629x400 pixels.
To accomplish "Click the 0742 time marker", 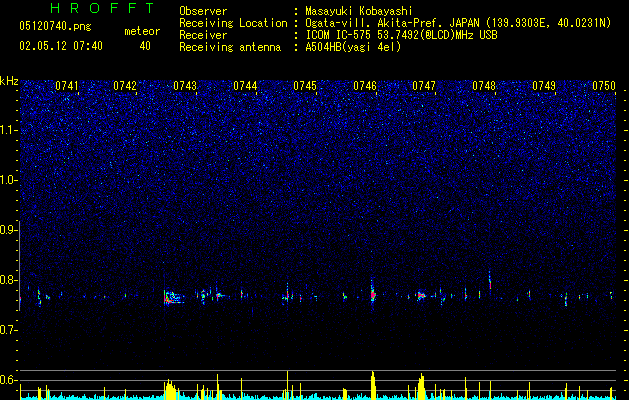I will point(125,86).
